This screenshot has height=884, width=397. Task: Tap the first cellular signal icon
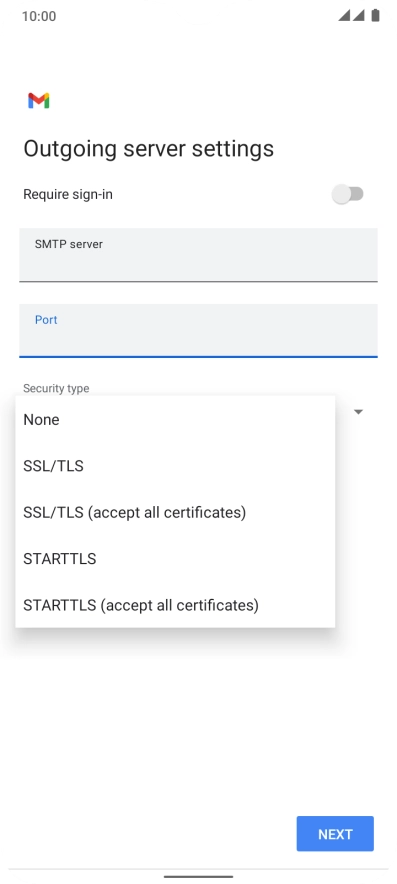click(344, 15)
